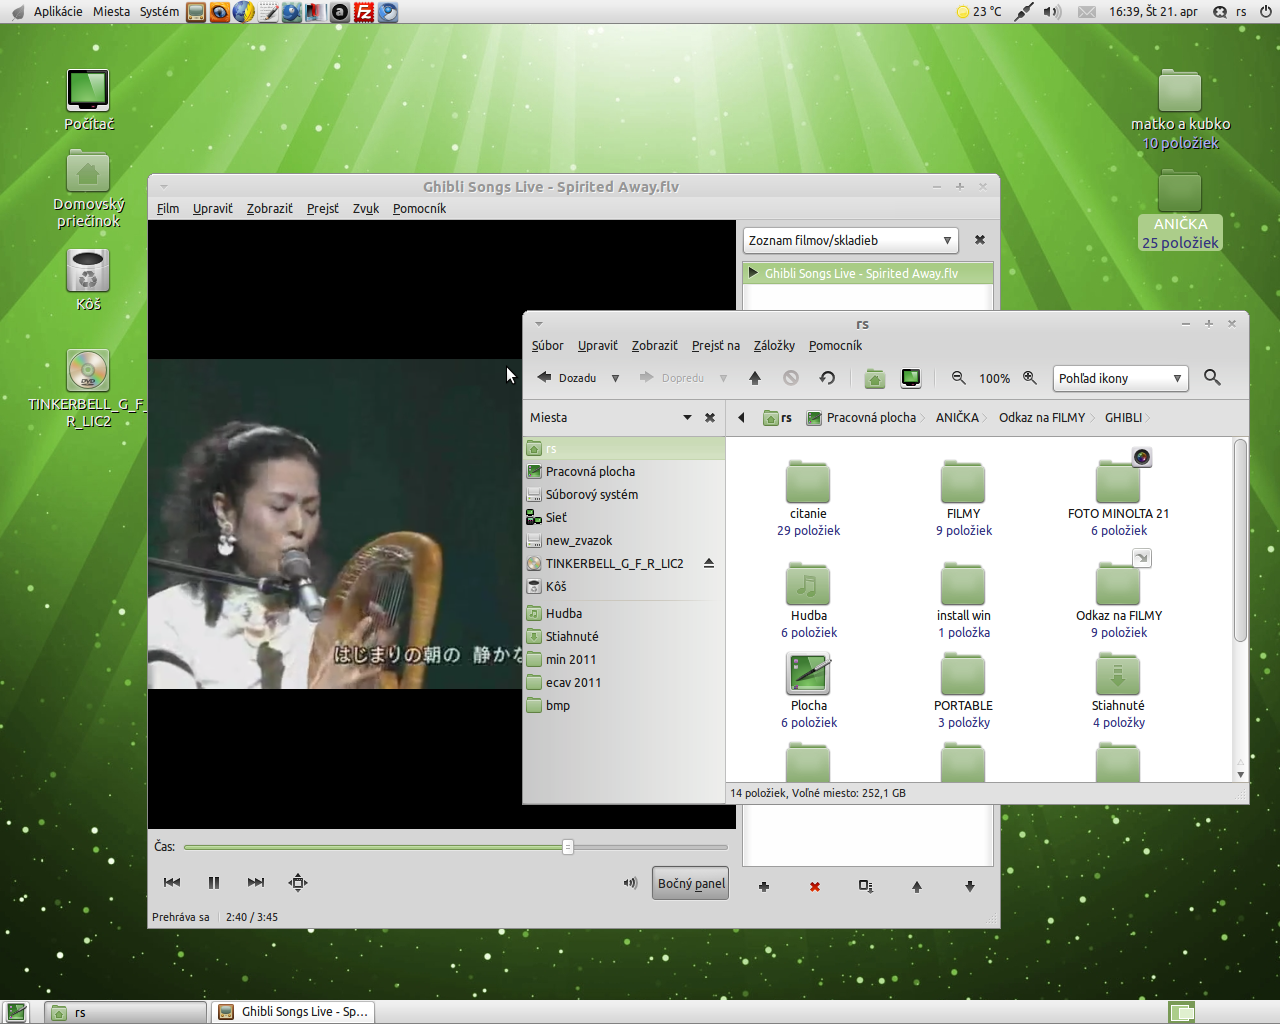
Task: Open the Systém menu in the top panel
Action: click(159, 11)
